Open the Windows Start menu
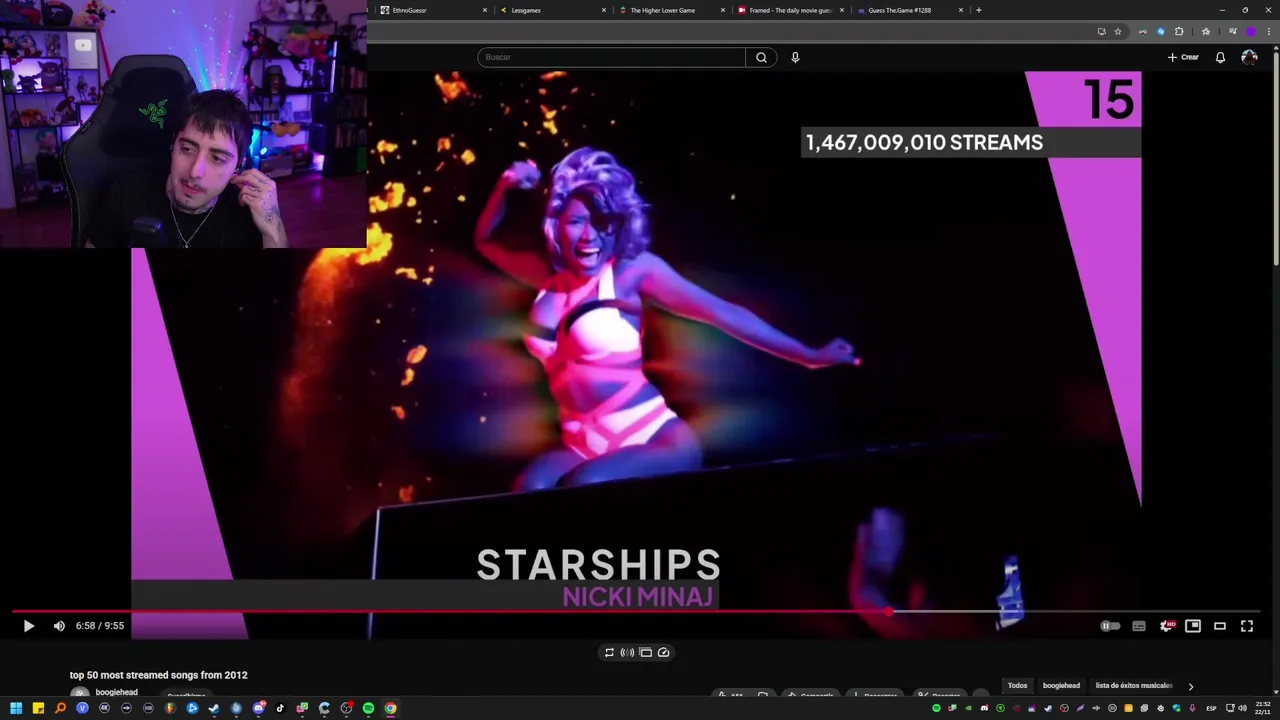 tap(16, 708)
